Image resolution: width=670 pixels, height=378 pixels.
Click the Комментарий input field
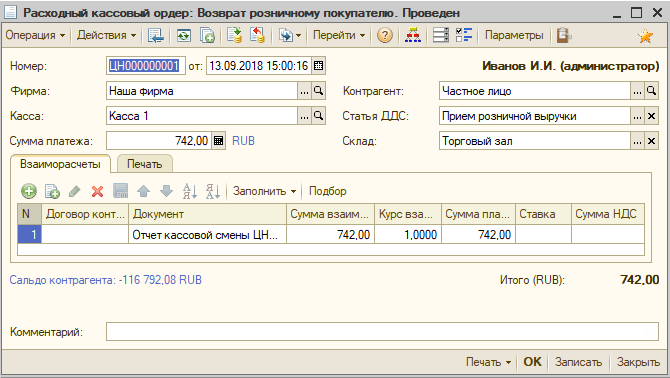(382, 332)
